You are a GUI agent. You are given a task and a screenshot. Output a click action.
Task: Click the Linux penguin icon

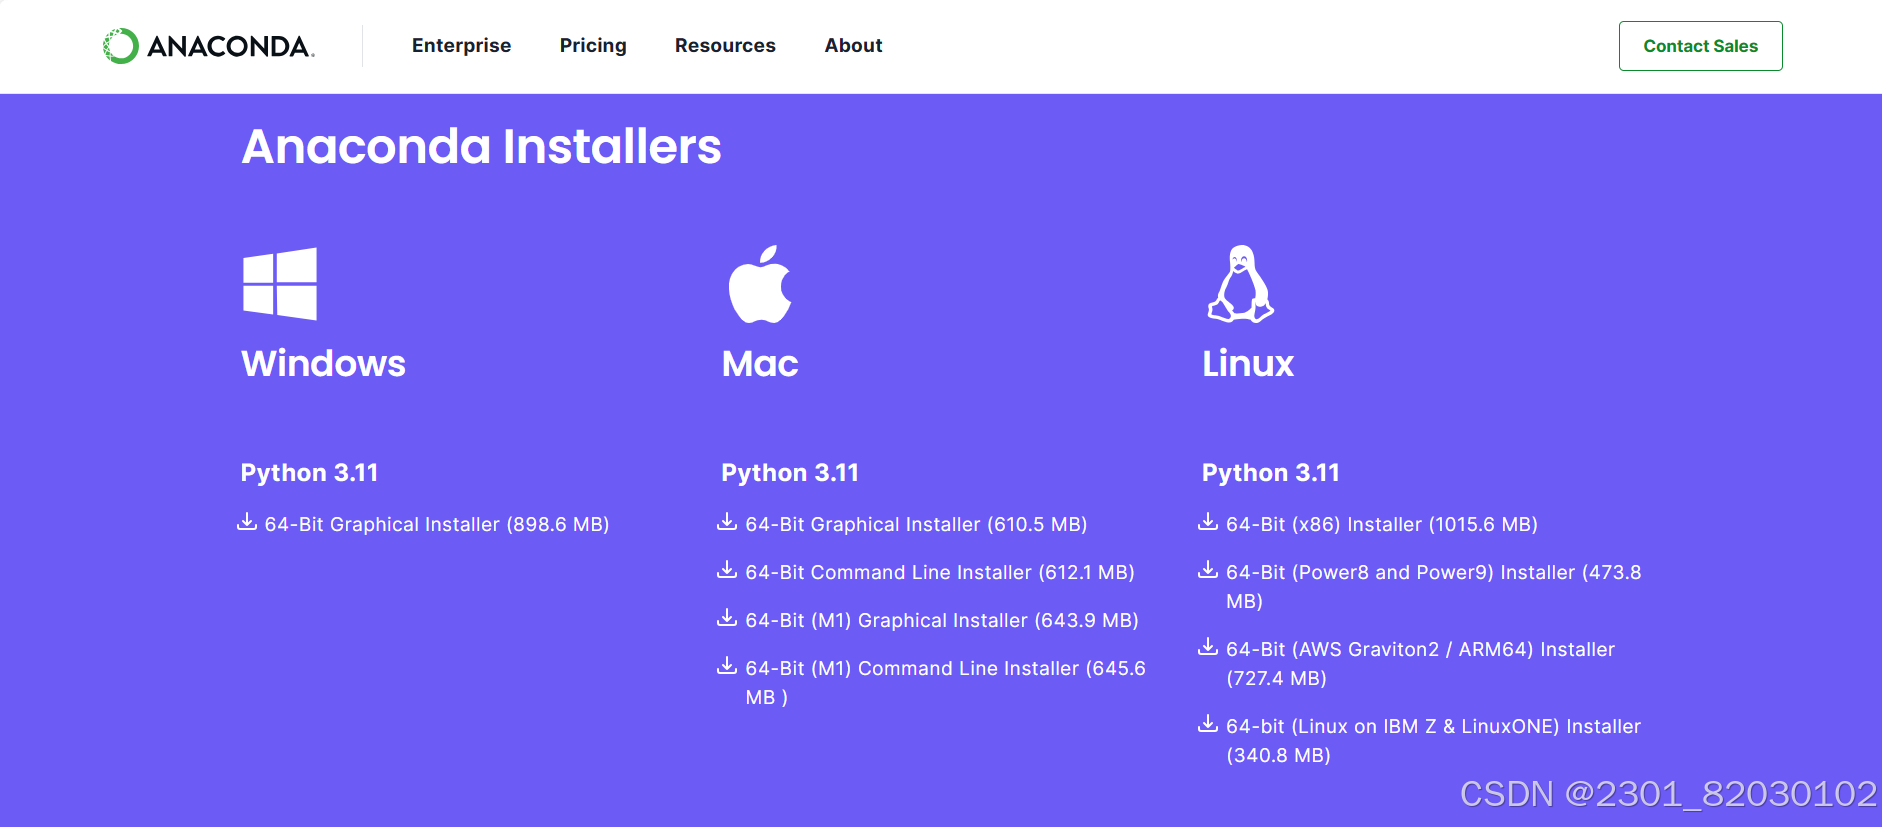click(x=1240, y=284)
